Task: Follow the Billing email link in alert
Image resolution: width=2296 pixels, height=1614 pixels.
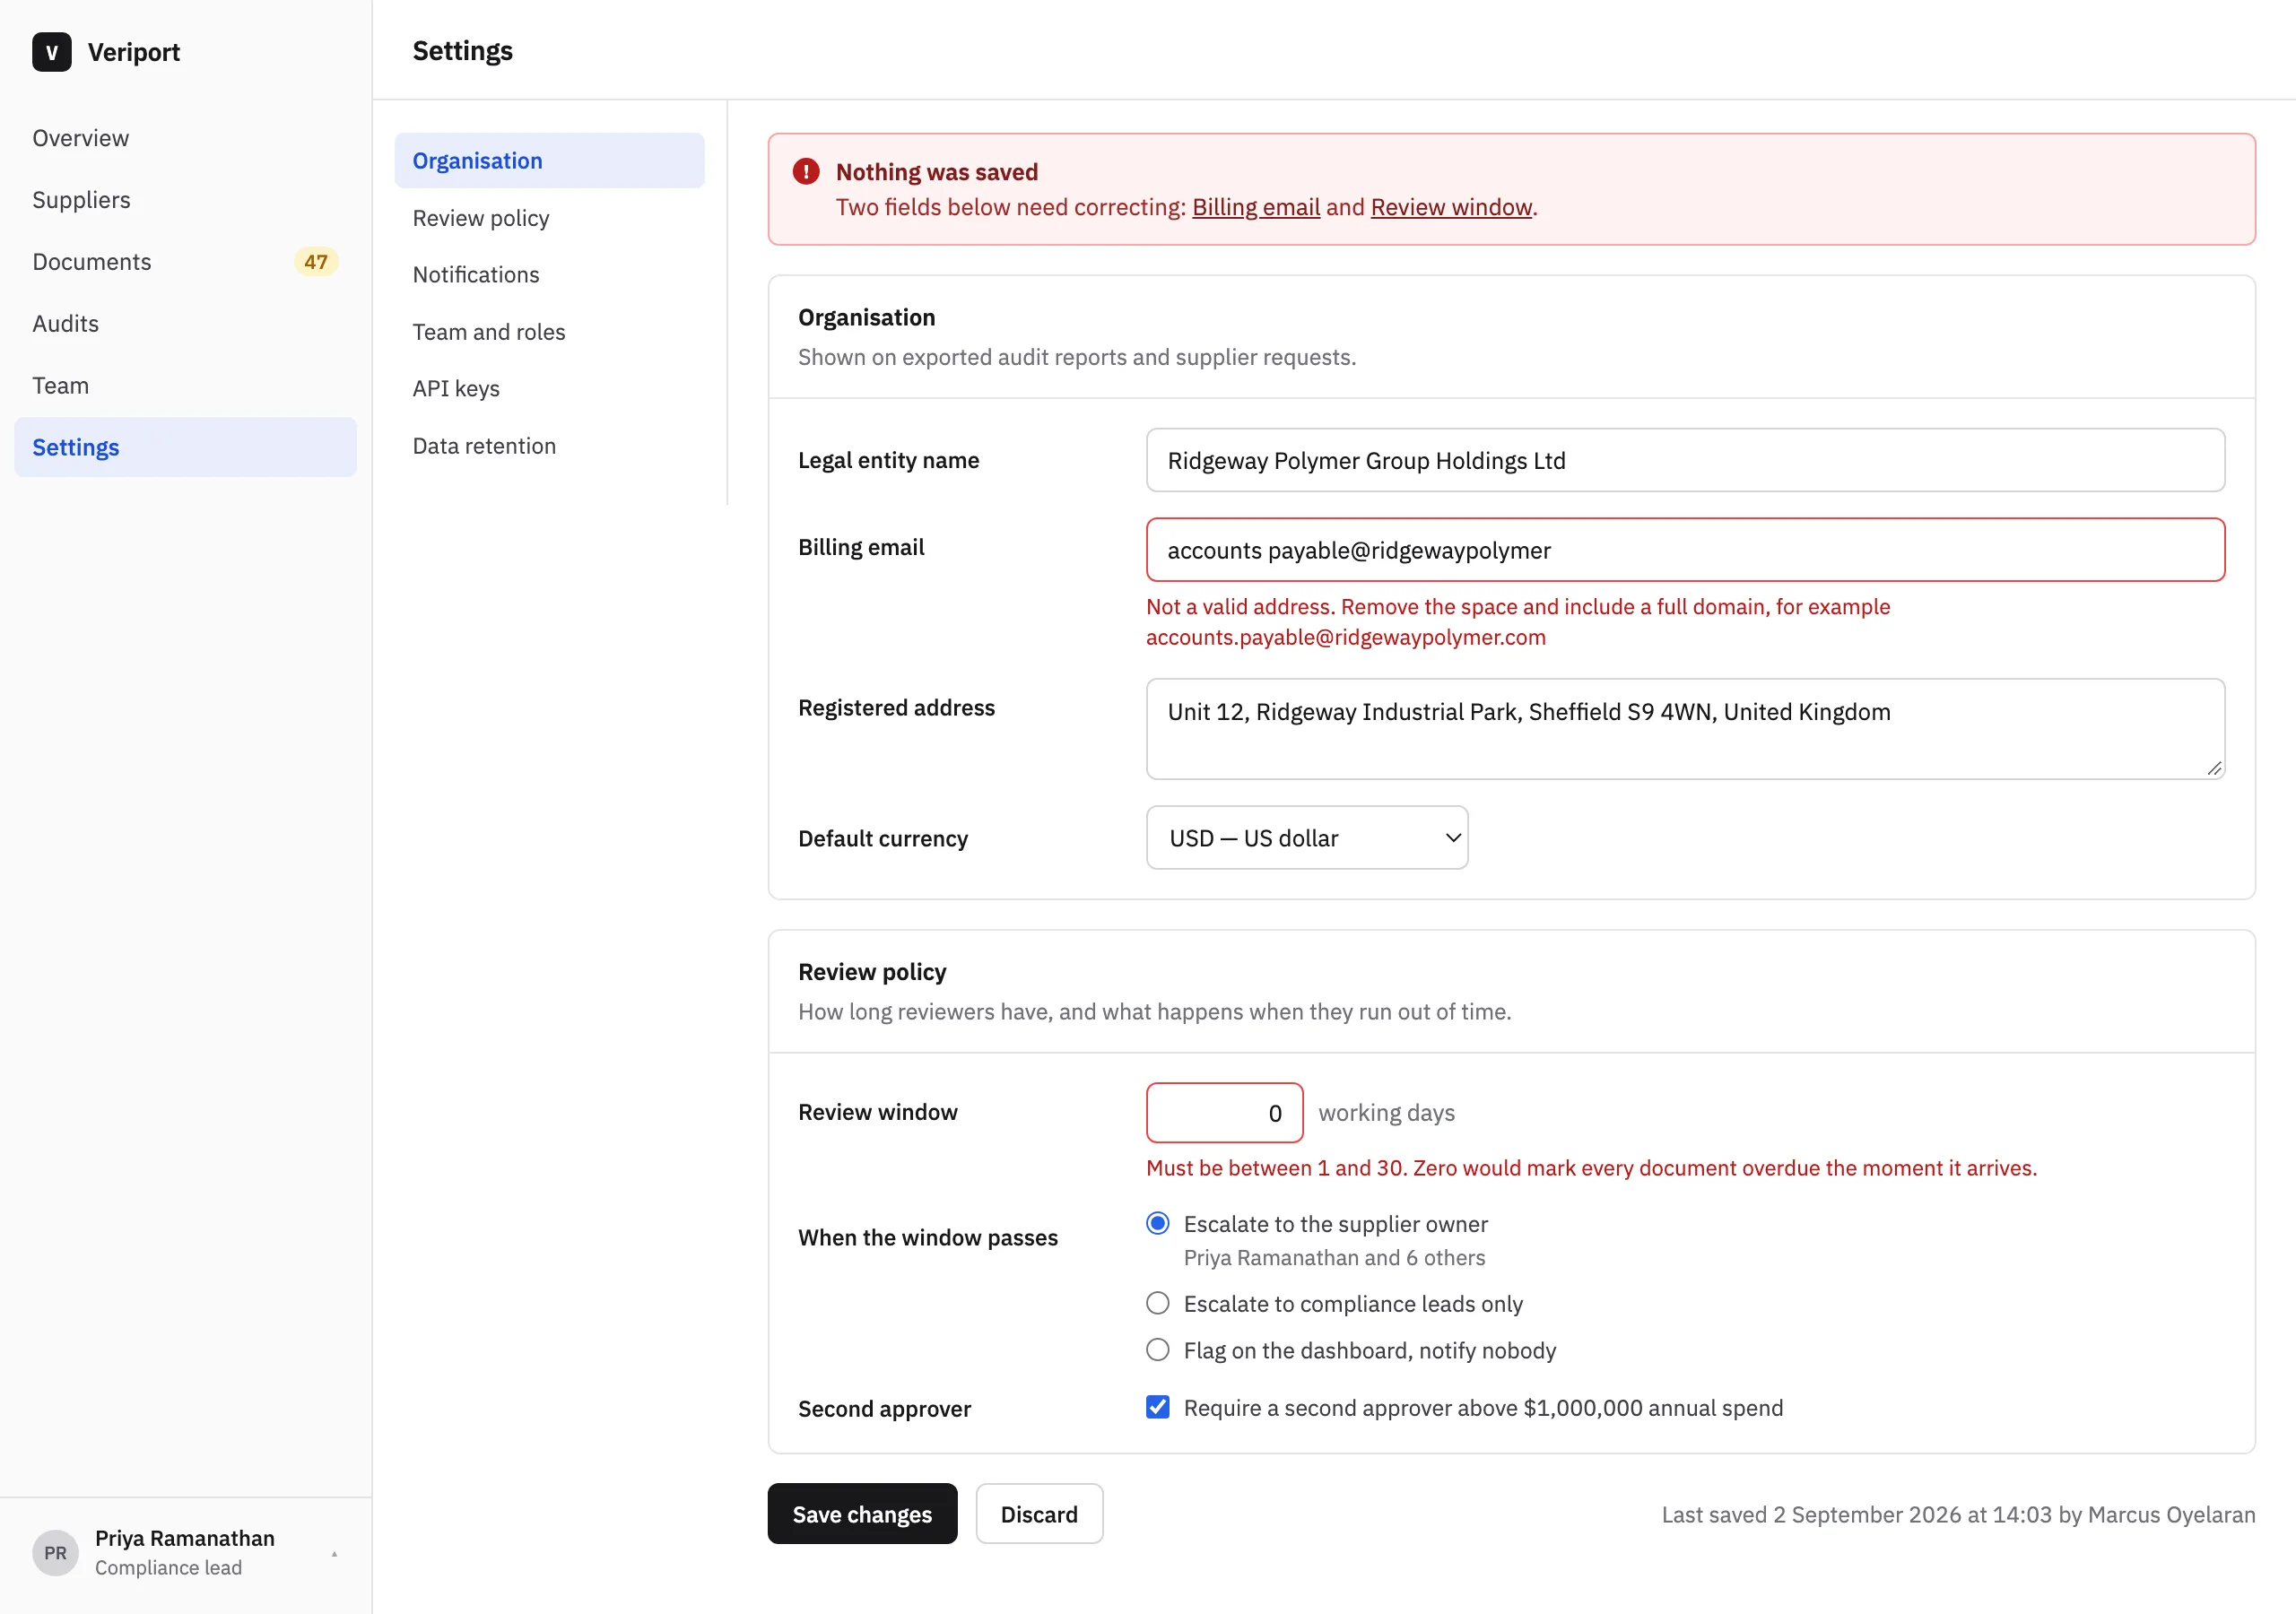Action: (x=1256, y=207)
